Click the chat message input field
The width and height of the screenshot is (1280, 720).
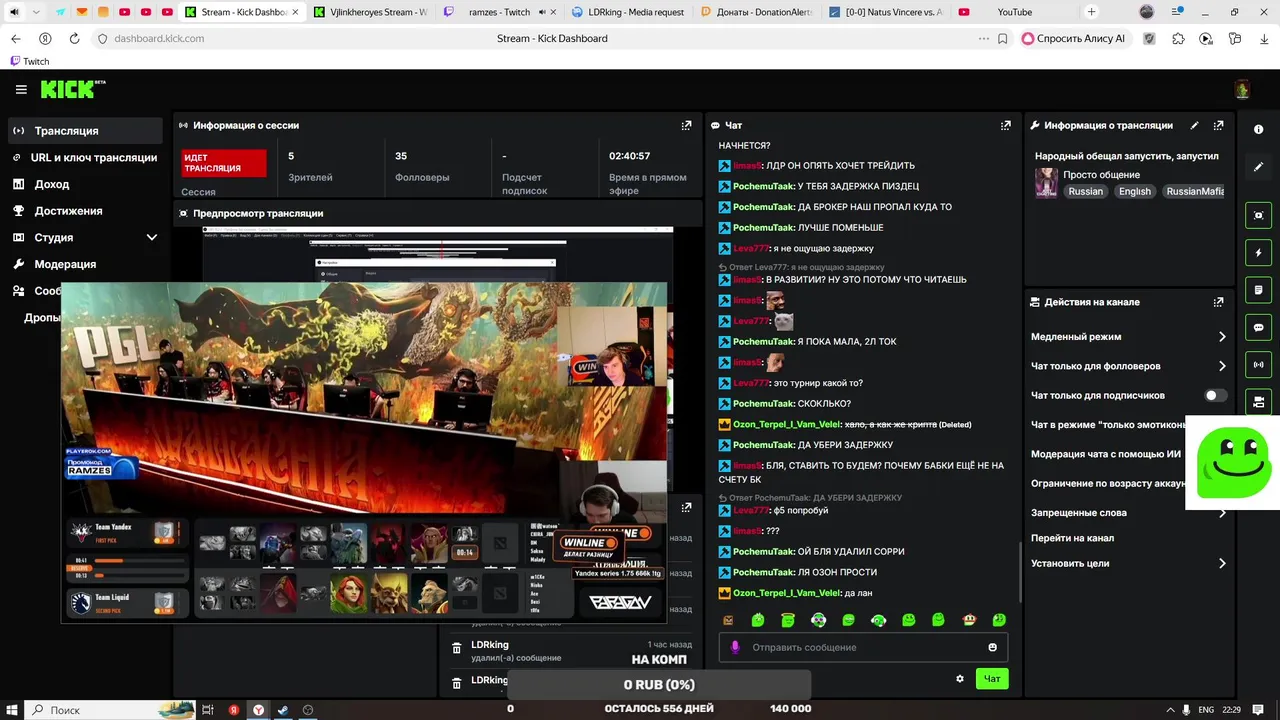click(x=863, y=647)
